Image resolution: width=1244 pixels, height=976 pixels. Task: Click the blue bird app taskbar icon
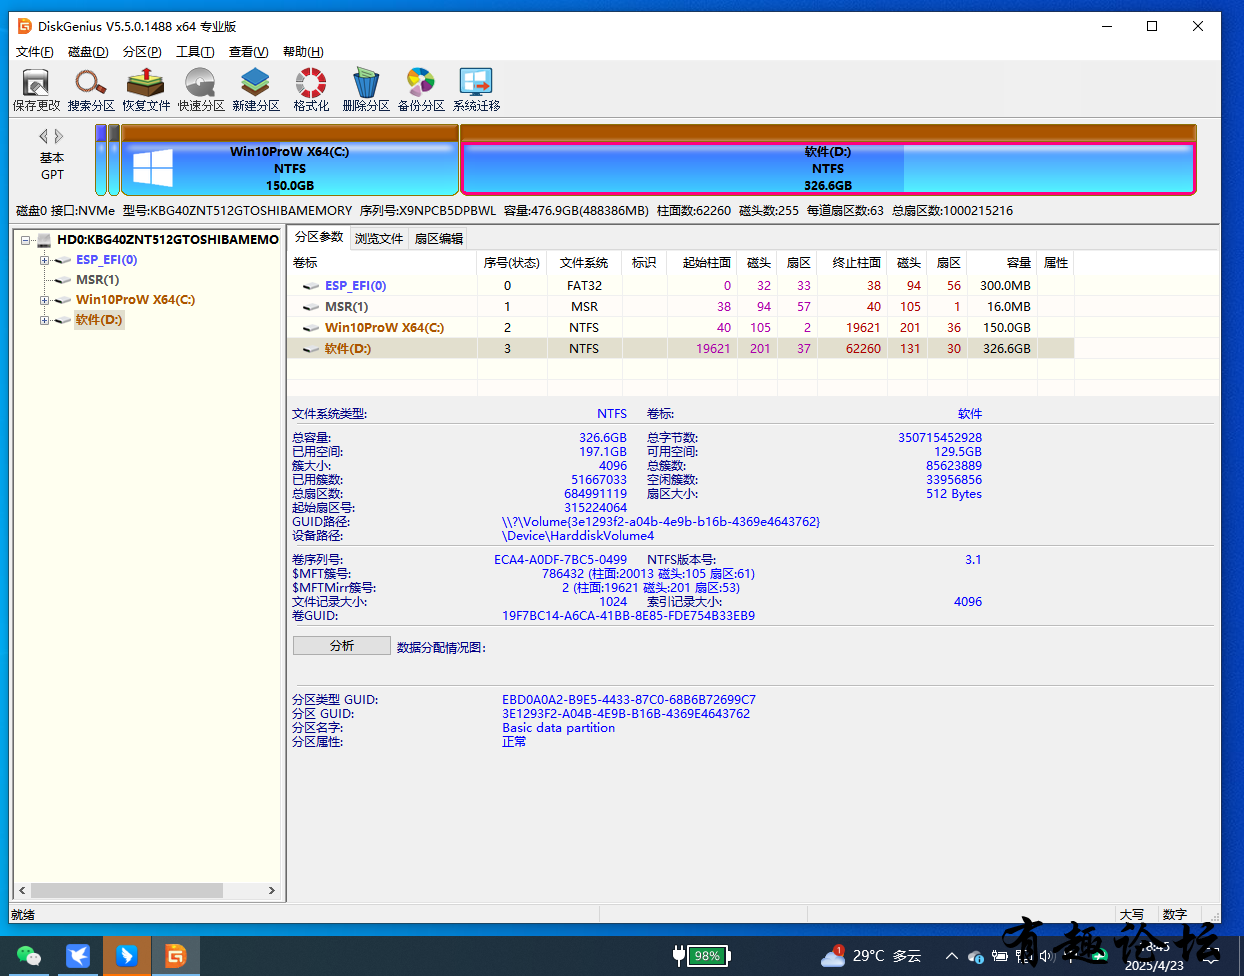pos(78,956)
